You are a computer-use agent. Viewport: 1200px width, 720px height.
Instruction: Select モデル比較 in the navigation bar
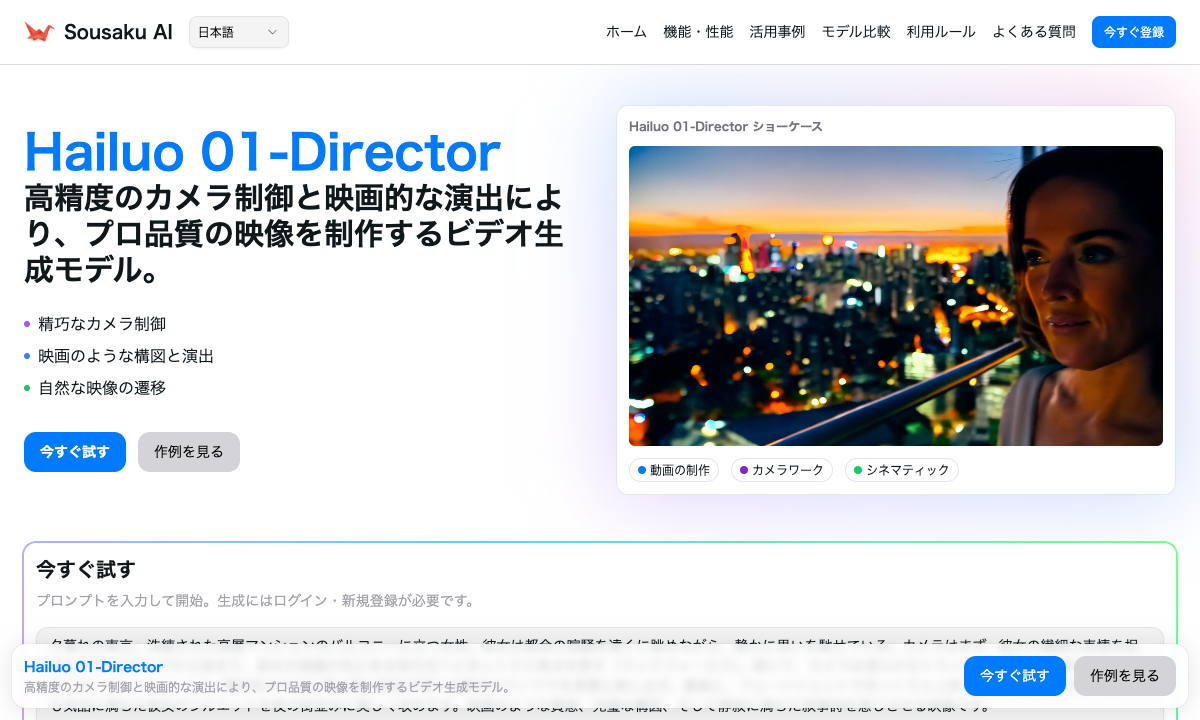[x=856, y=31]
